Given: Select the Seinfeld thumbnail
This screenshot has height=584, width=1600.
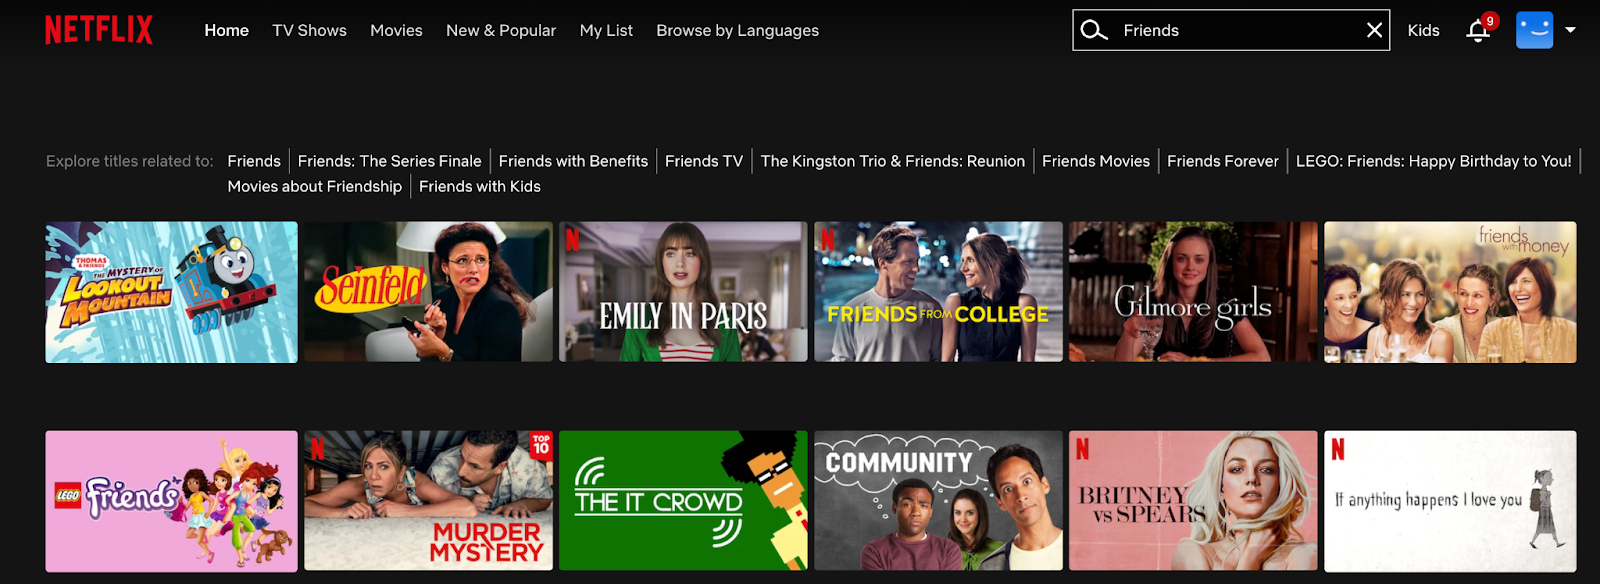Looking at the screenshot, I should (428, 292).
